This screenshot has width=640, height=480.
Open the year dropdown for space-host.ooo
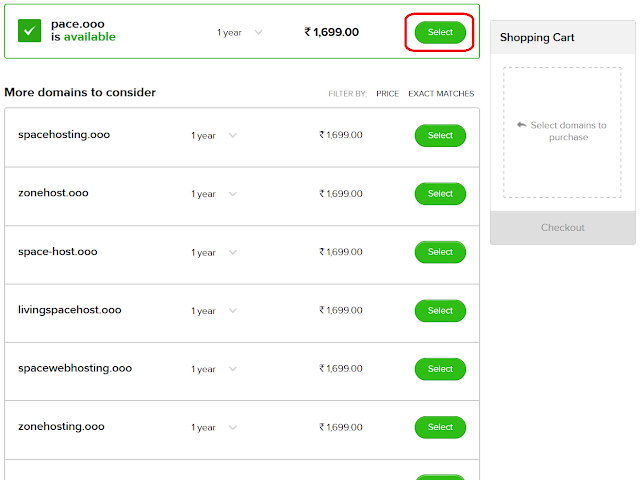coord(214,252)
